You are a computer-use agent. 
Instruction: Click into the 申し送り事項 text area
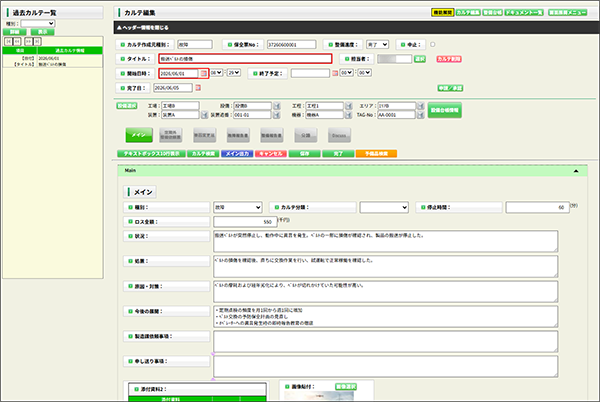(385, 366)
